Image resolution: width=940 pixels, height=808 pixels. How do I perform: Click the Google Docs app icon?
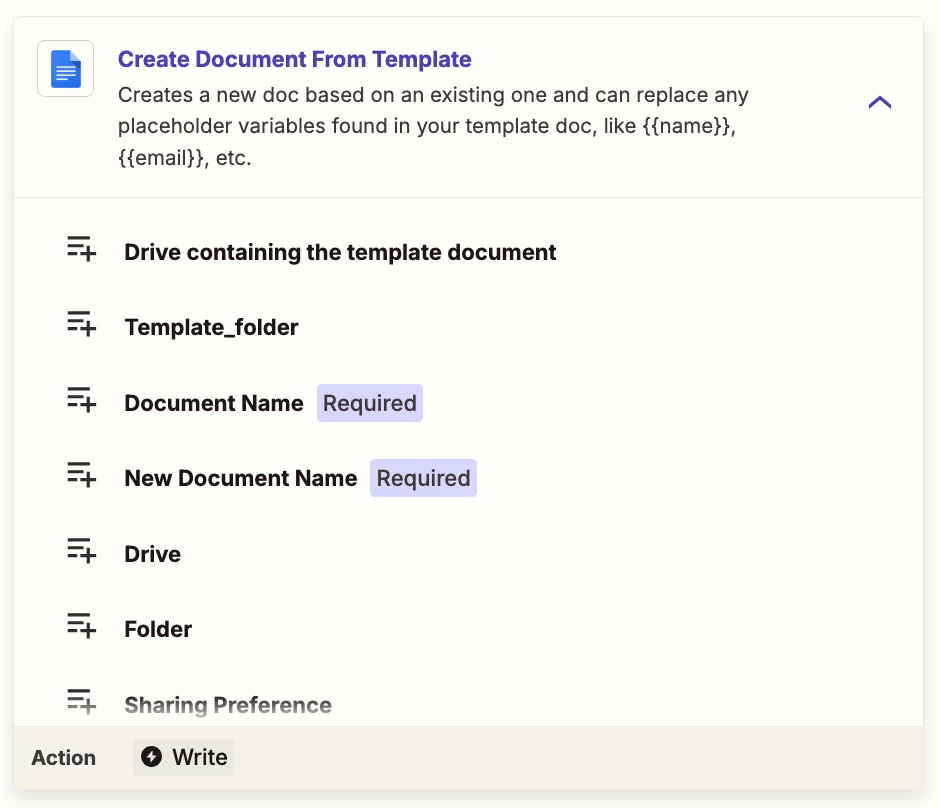[65, 69]
